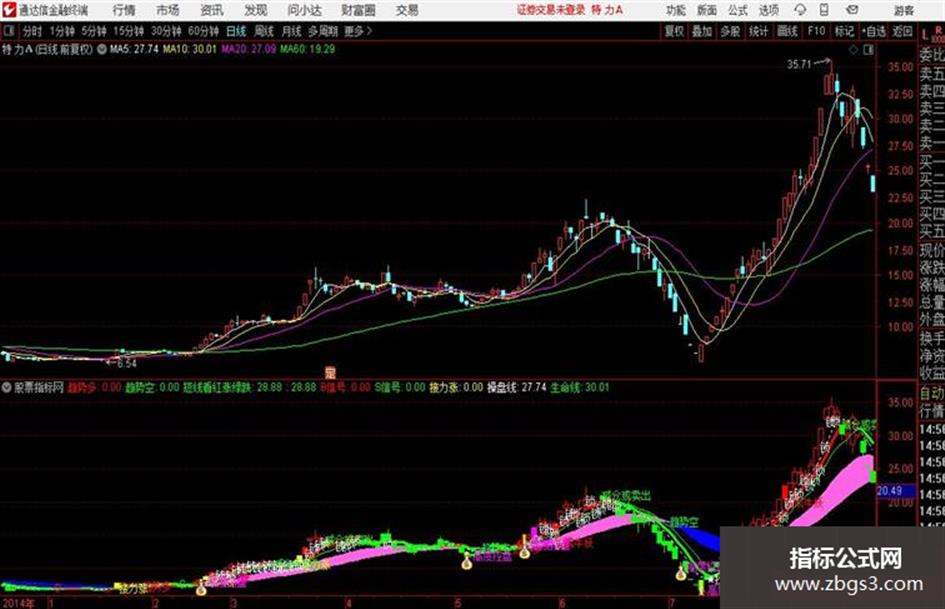The height and width of the screenshot is (609, 945).
Task: Open the 财富圈 menu
Action: pyautogui.click(x=358, y=10)
